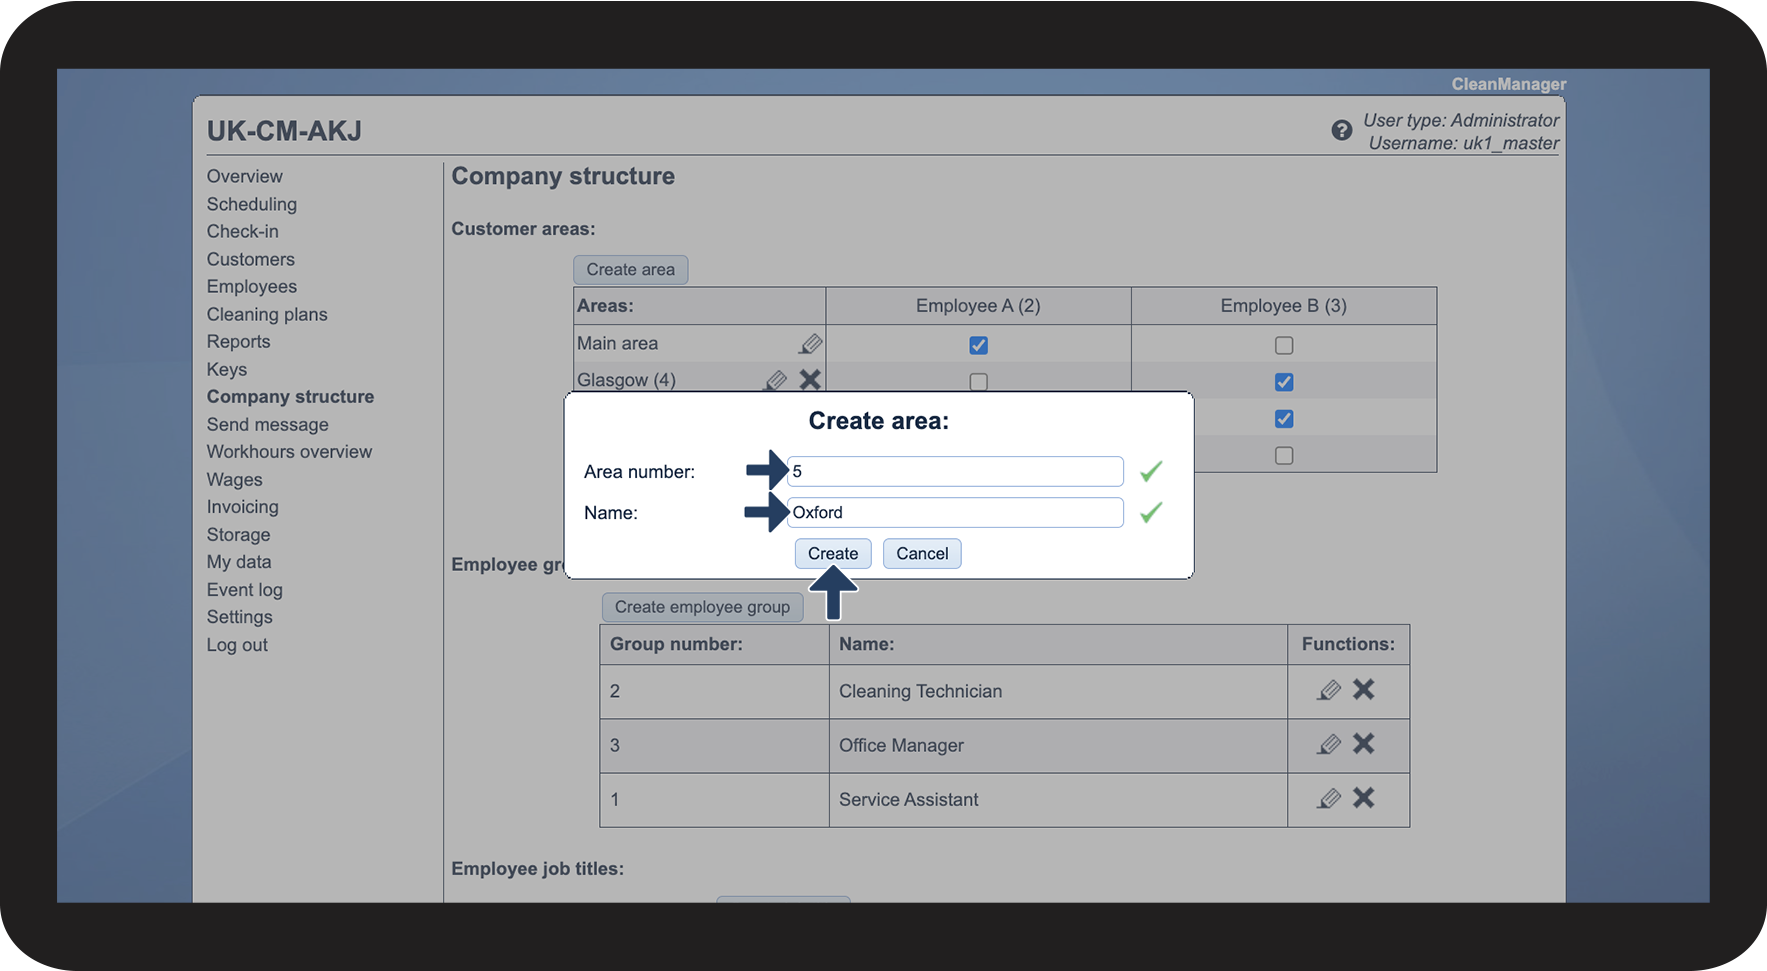The height and width of the screenshot is (971, 1767).
Task: Open the Employees section
Action: [252, 286]
